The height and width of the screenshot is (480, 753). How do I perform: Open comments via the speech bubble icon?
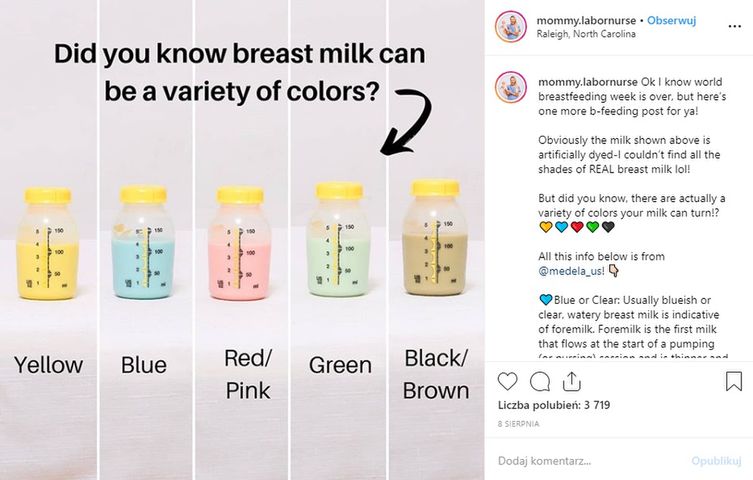[x=540, y=382]
